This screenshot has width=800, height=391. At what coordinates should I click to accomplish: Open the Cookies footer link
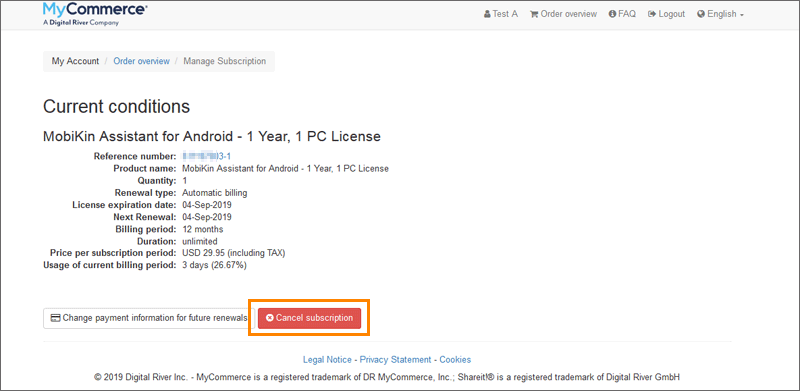455,360
